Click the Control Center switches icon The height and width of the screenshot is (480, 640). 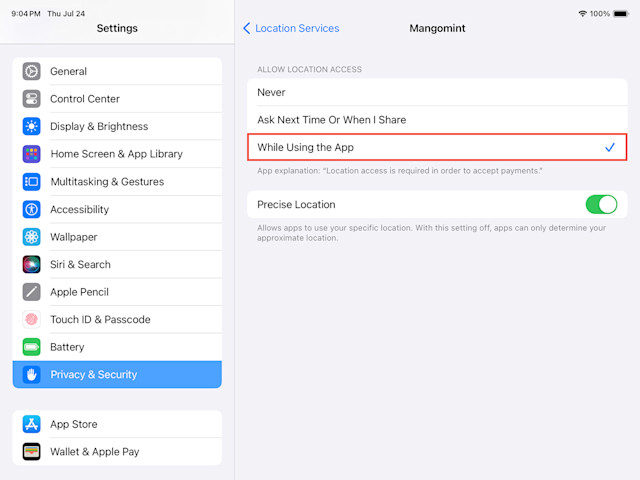[31, 99]
